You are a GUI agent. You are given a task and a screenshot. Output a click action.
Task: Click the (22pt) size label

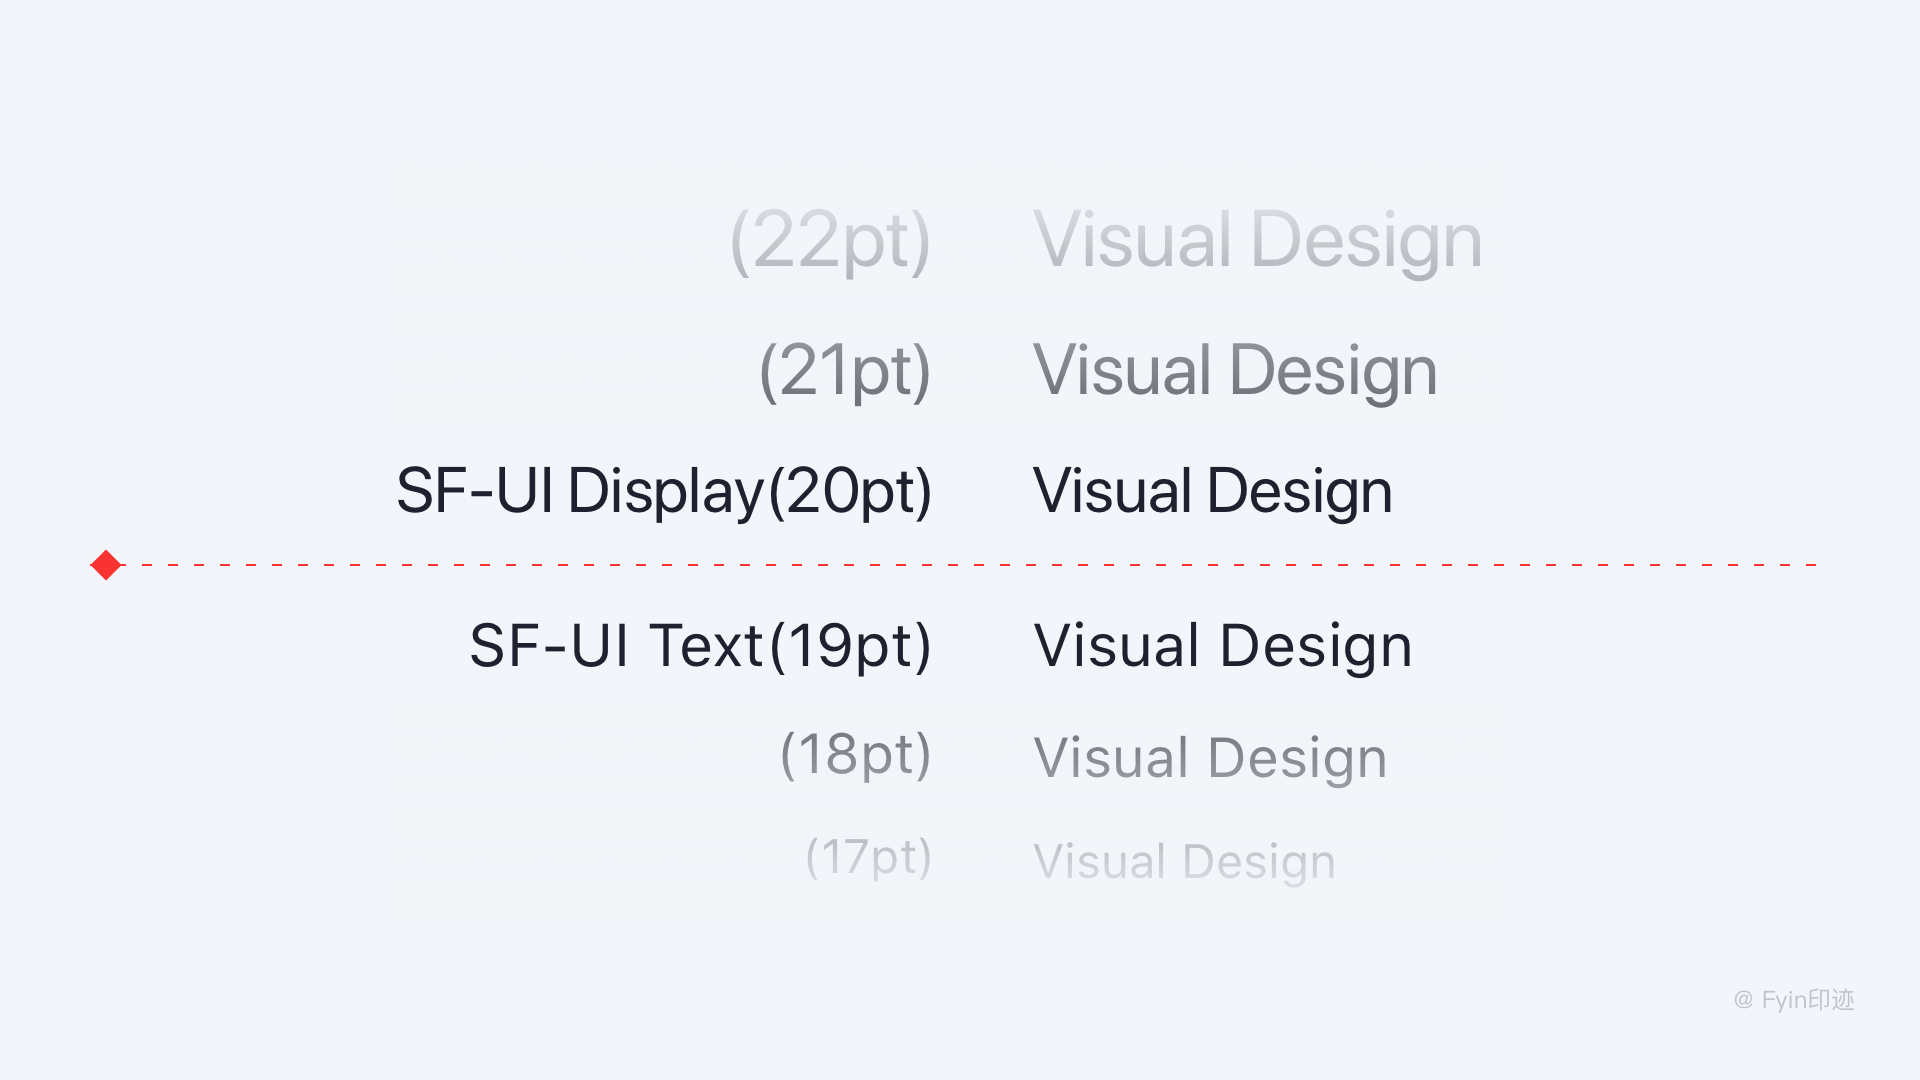pos(830,242)
